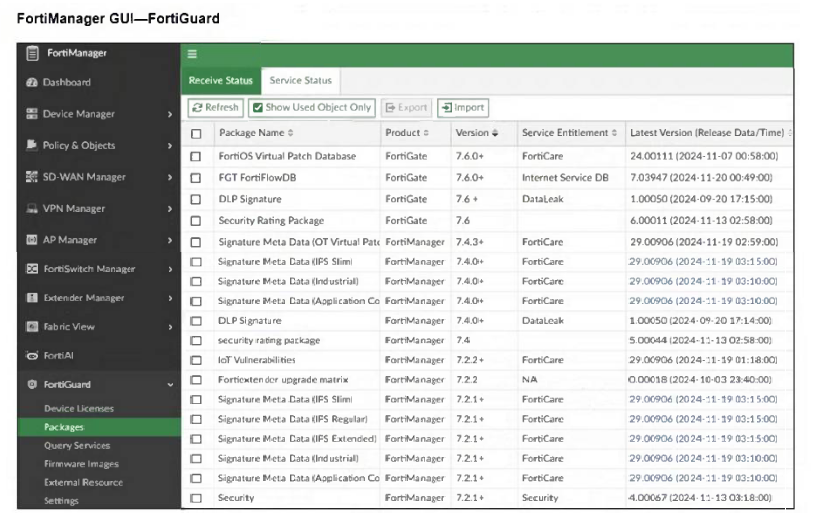Screen dimensions: 813x532
Task: Check the FortiOS Virtual Patch Database row
Action: 196,157
